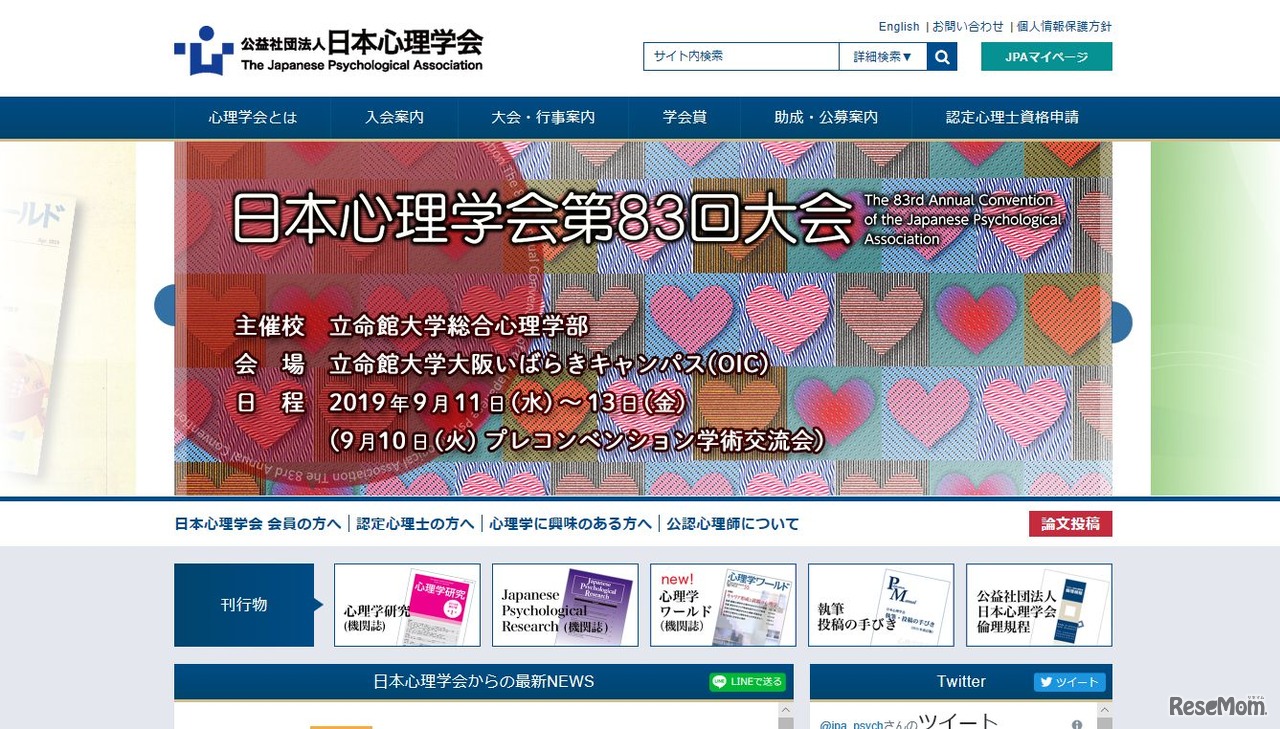
Task: Click the site search magnifier icon
Action: click(x=941, y=57)
